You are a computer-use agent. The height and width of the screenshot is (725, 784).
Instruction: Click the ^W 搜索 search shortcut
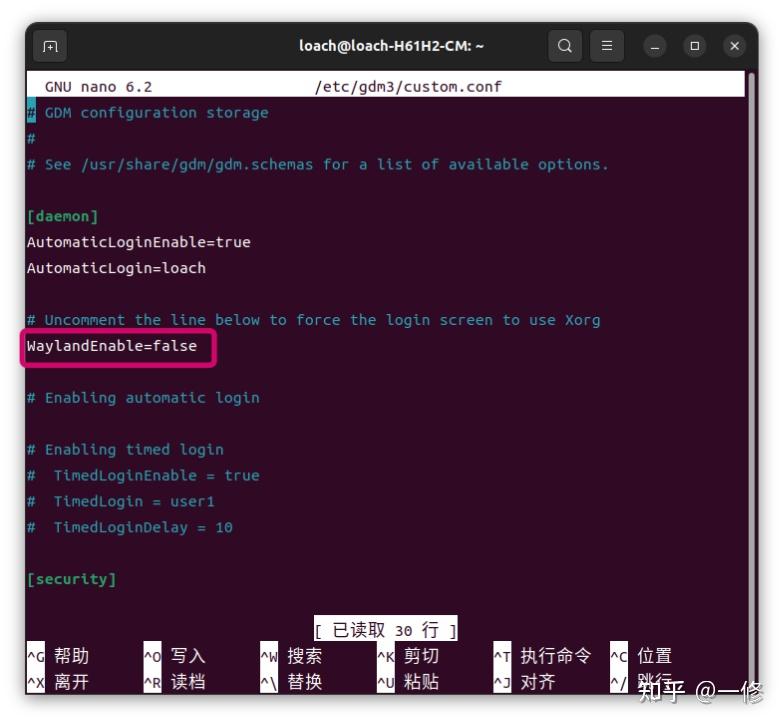pyautogui.click(x=291, y=656)
